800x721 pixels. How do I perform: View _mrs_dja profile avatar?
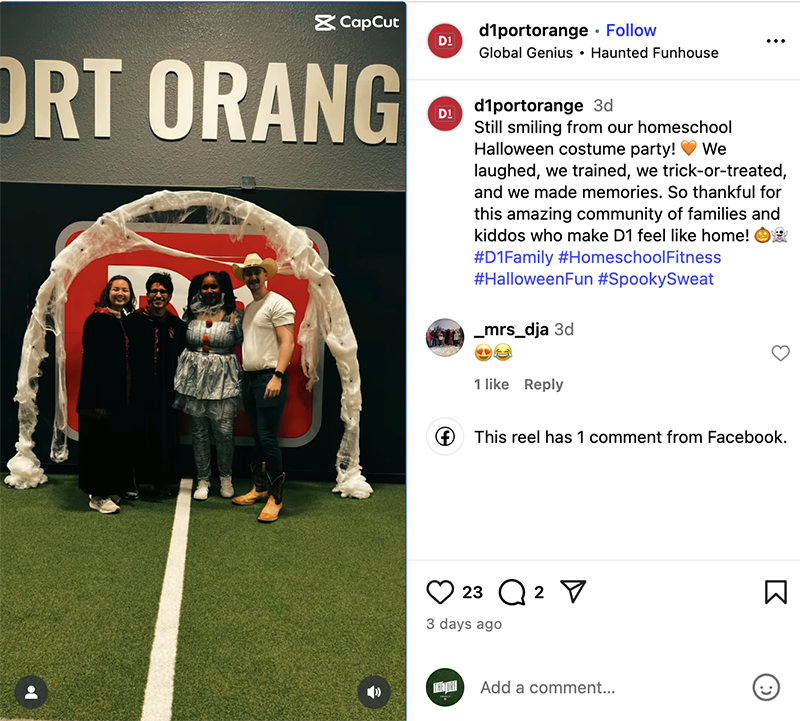point(445,337)
